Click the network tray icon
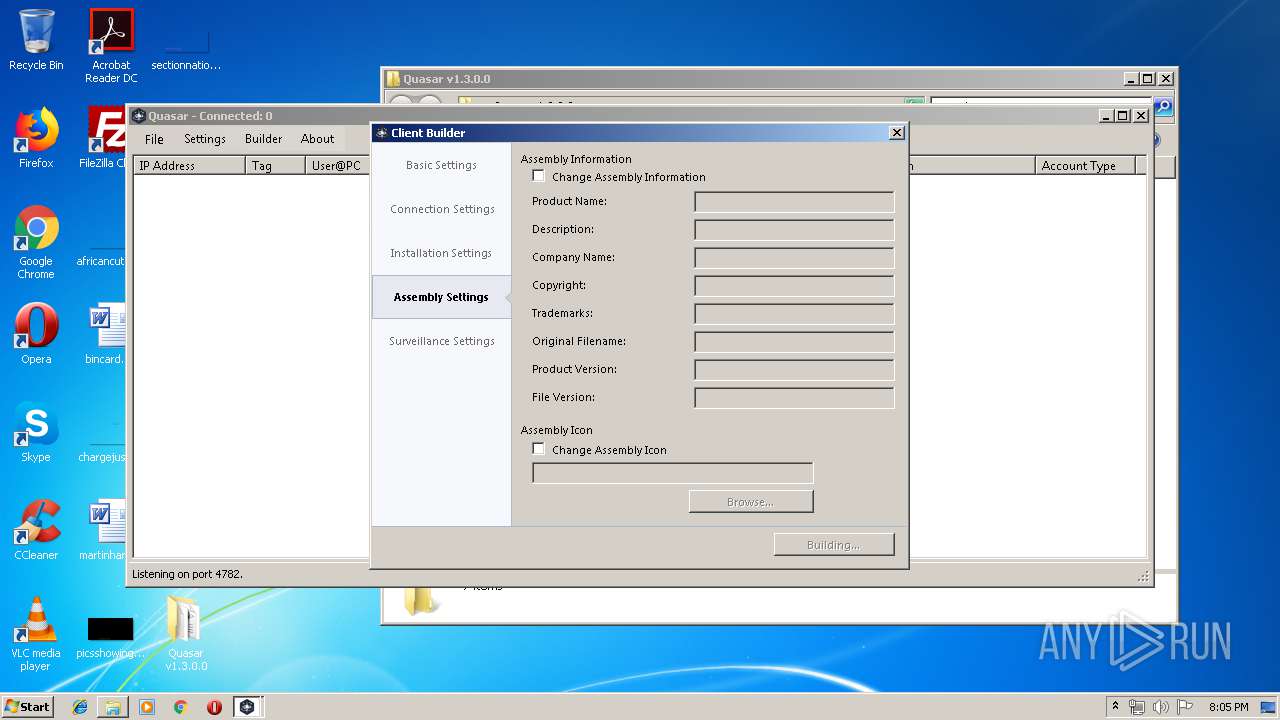Screen dimensions: 1280x720 pos(1137,707)
